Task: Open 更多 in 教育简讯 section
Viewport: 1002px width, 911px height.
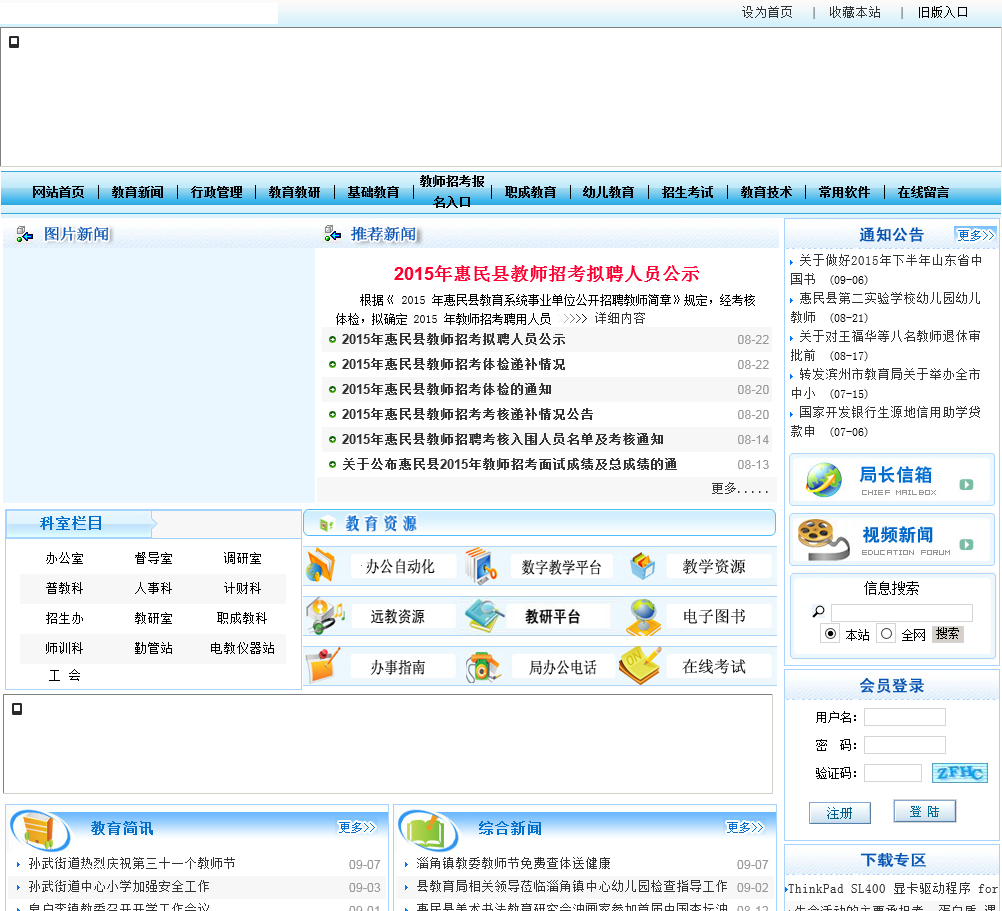Action: pyautogui.click(x=357, y=827)
